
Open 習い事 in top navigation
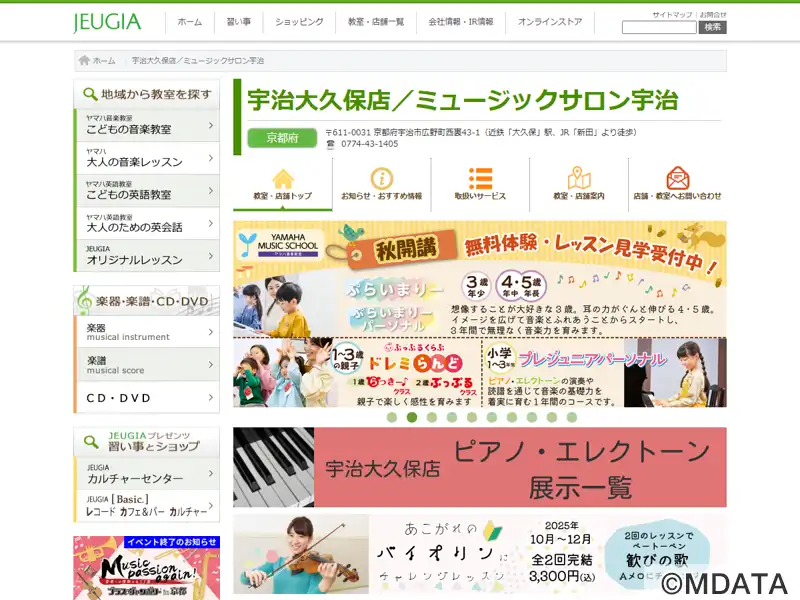pos(239,22)
